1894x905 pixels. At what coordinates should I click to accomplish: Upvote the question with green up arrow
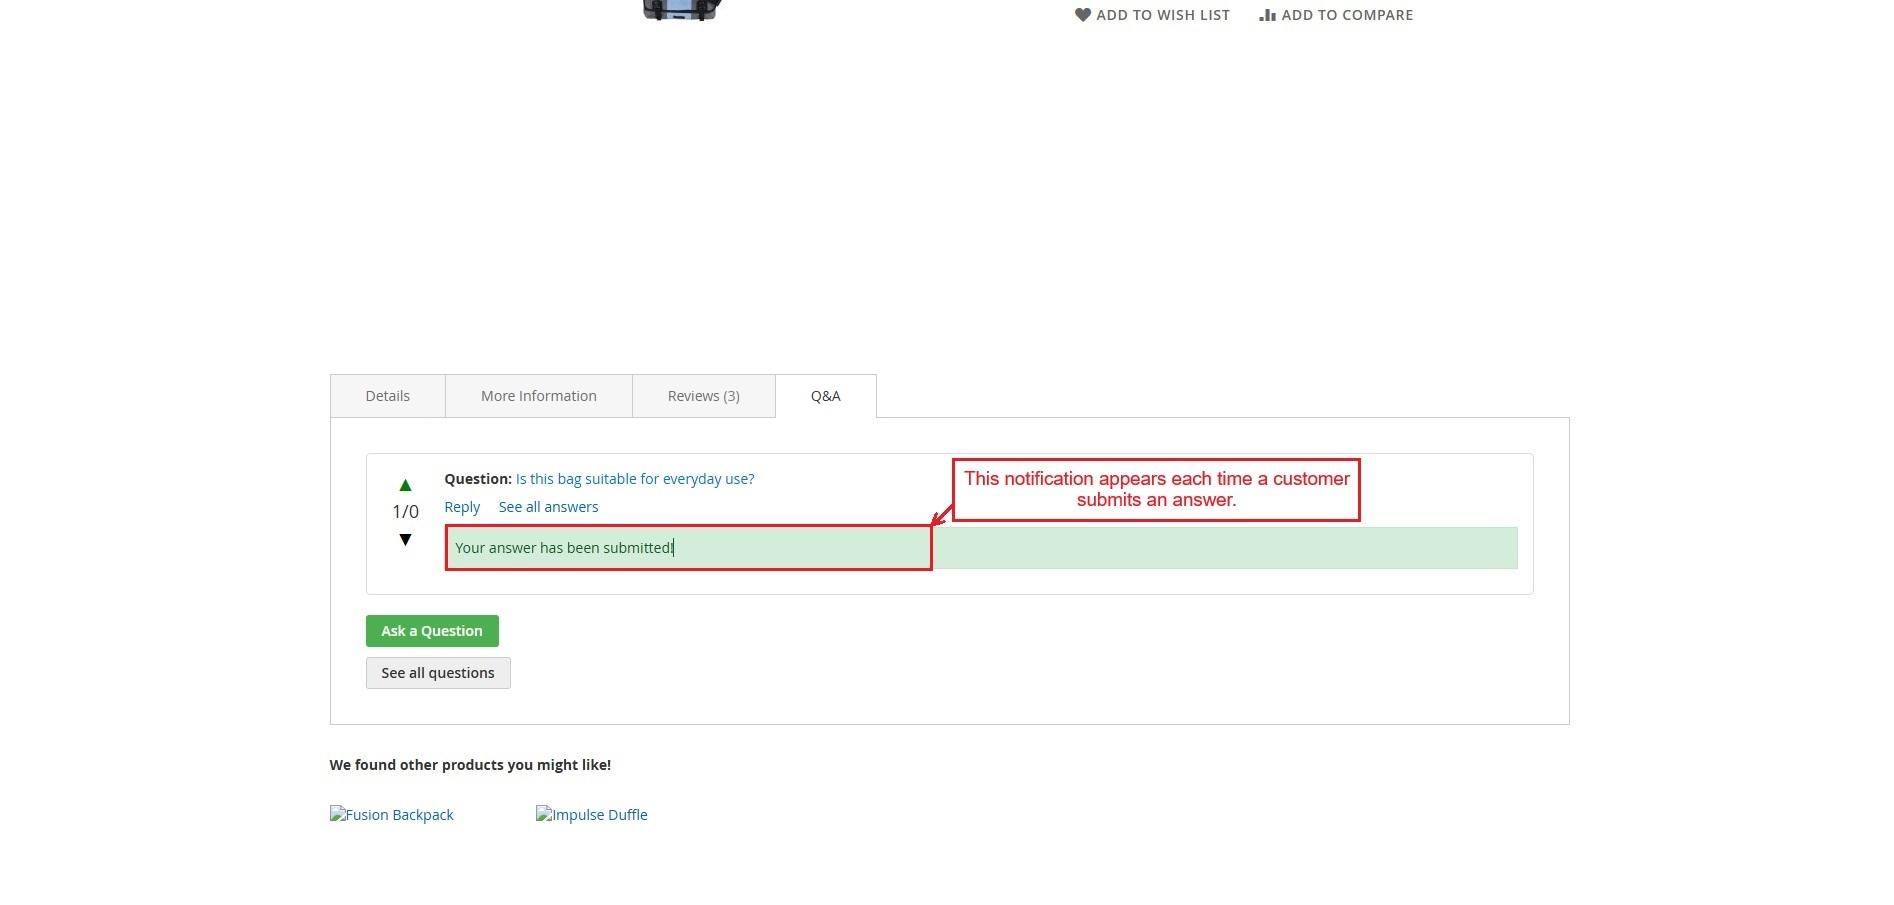405,485
